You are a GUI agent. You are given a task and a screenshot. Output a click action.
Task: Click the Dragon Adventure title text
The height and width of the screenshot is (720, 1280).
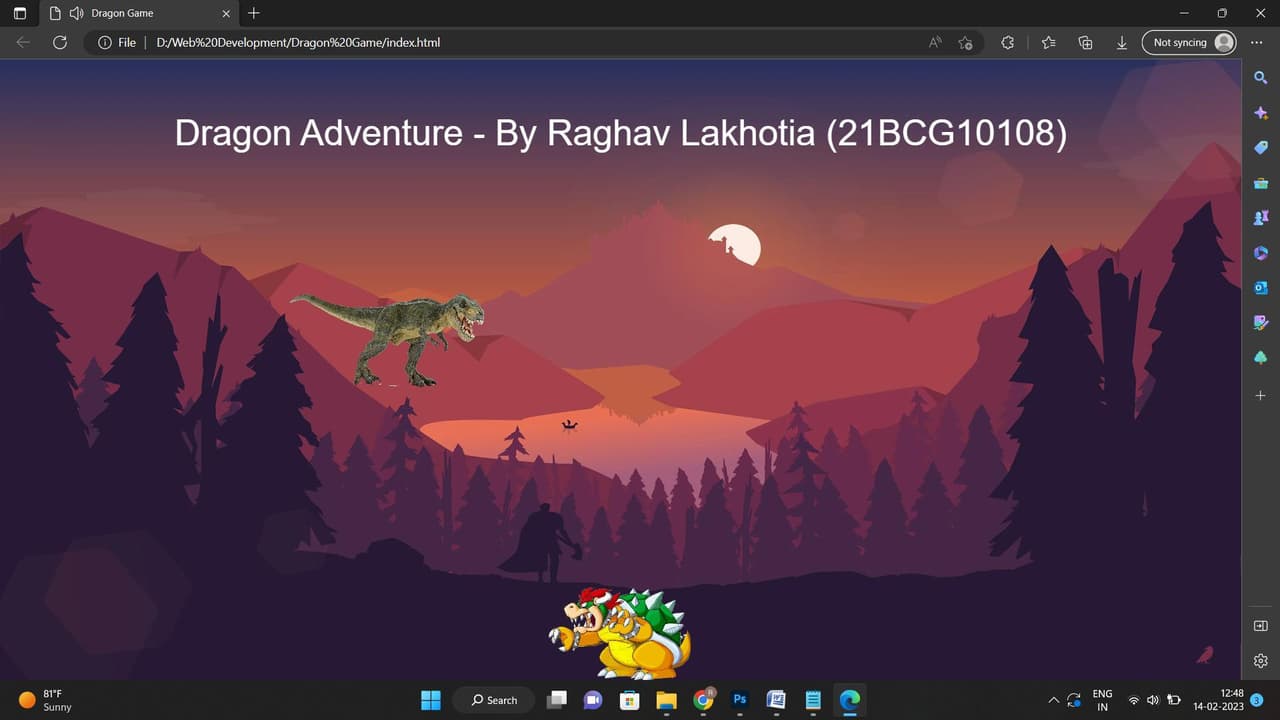[x=620, y=133]
